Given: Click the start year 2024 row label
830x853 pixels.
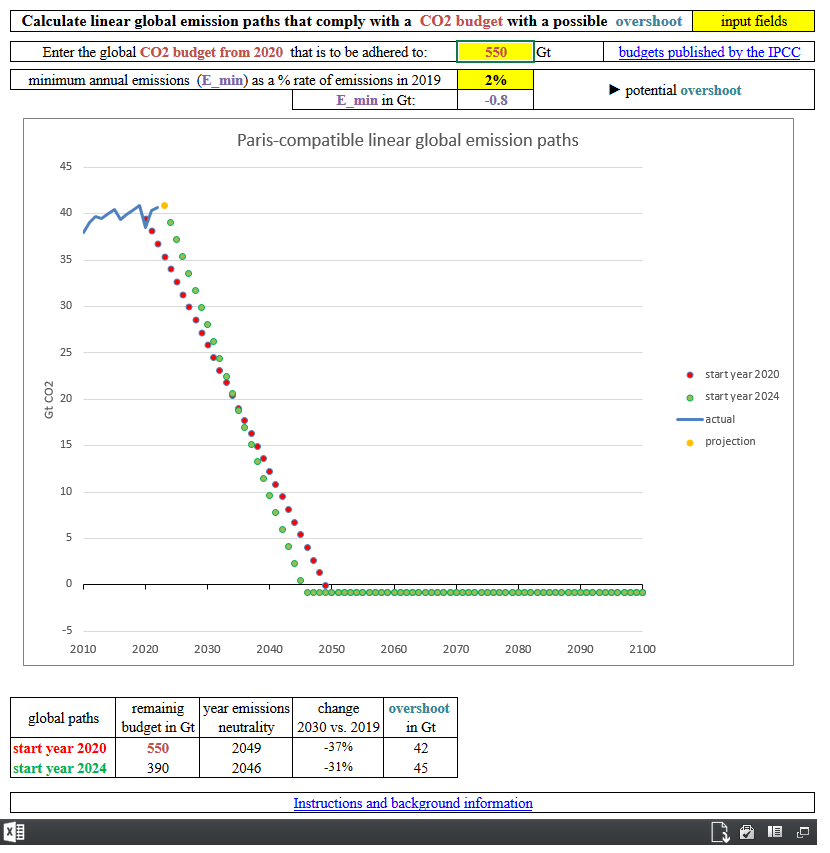Looking at the screenshot, I should tap(62, 768).
